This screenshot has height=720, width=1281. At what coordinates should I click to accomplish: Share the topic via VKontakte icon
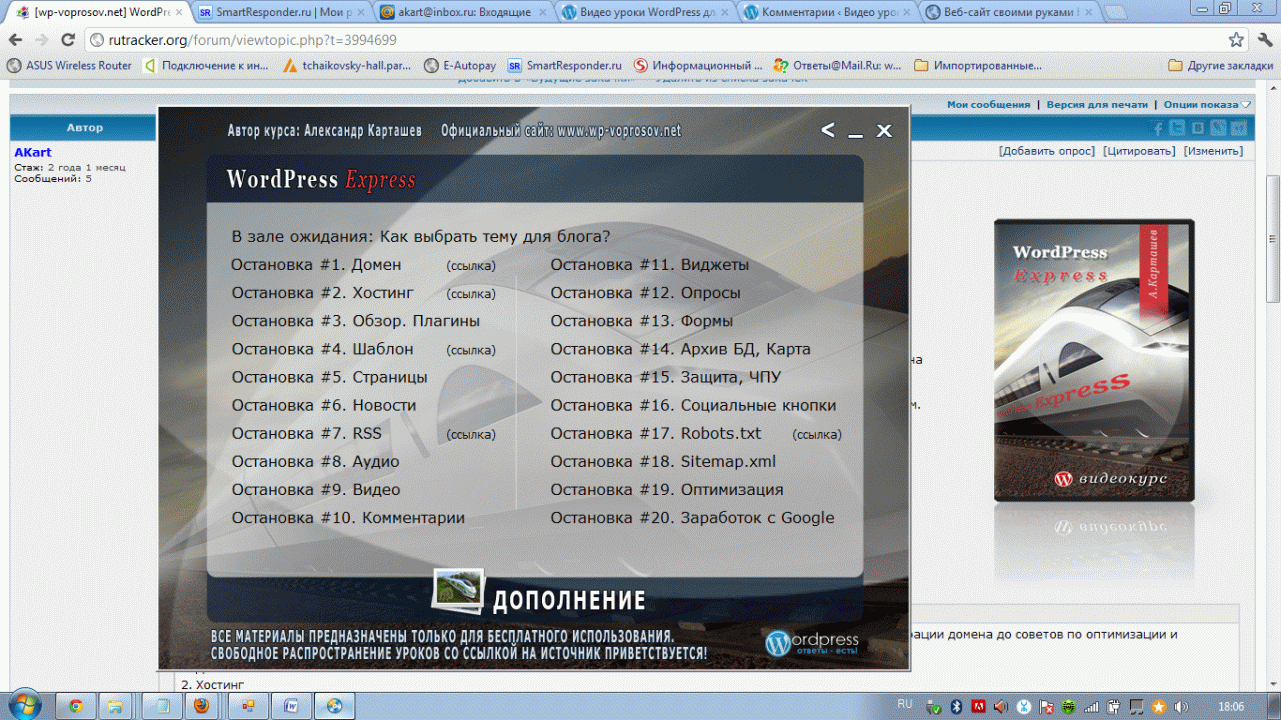click(1198, 128)
